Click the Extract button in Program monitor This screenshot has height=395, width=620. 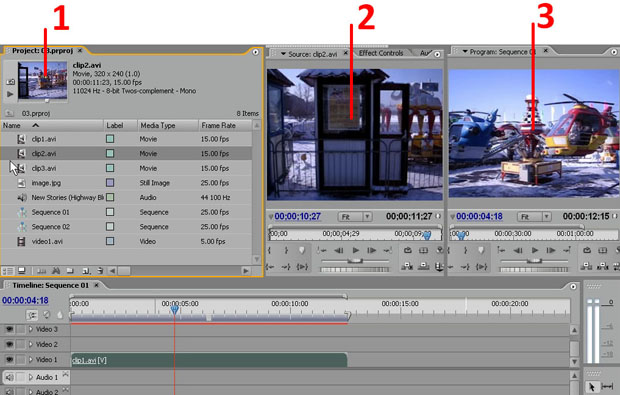click(x=603, y=266)
